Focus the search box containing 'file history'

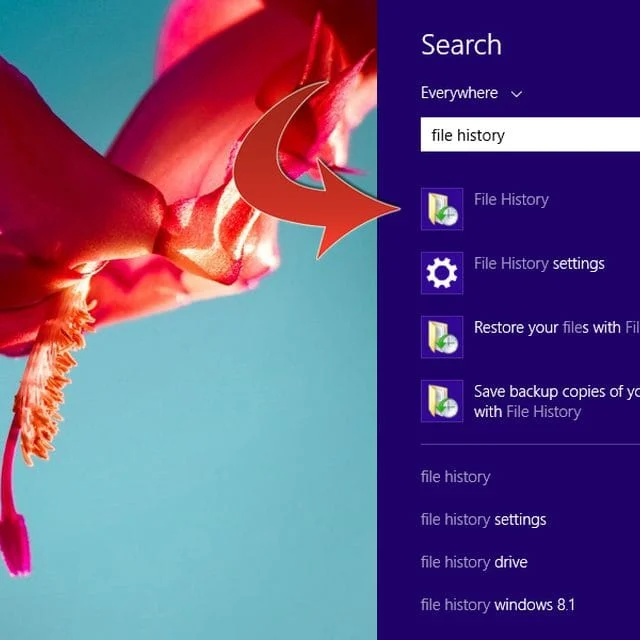pos(530,135)
